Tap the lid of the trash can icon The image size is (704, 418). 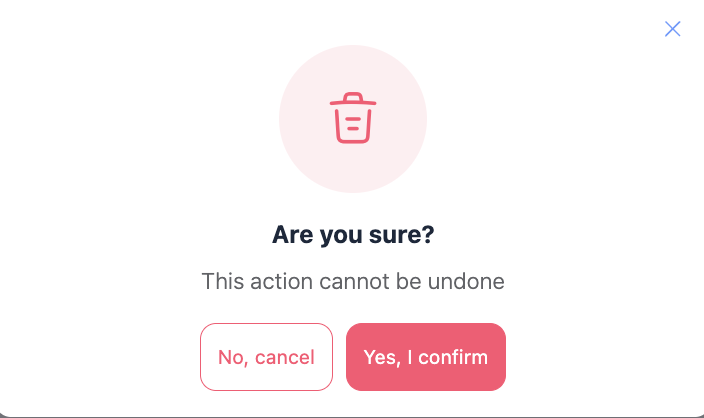[x=353, y=100]
